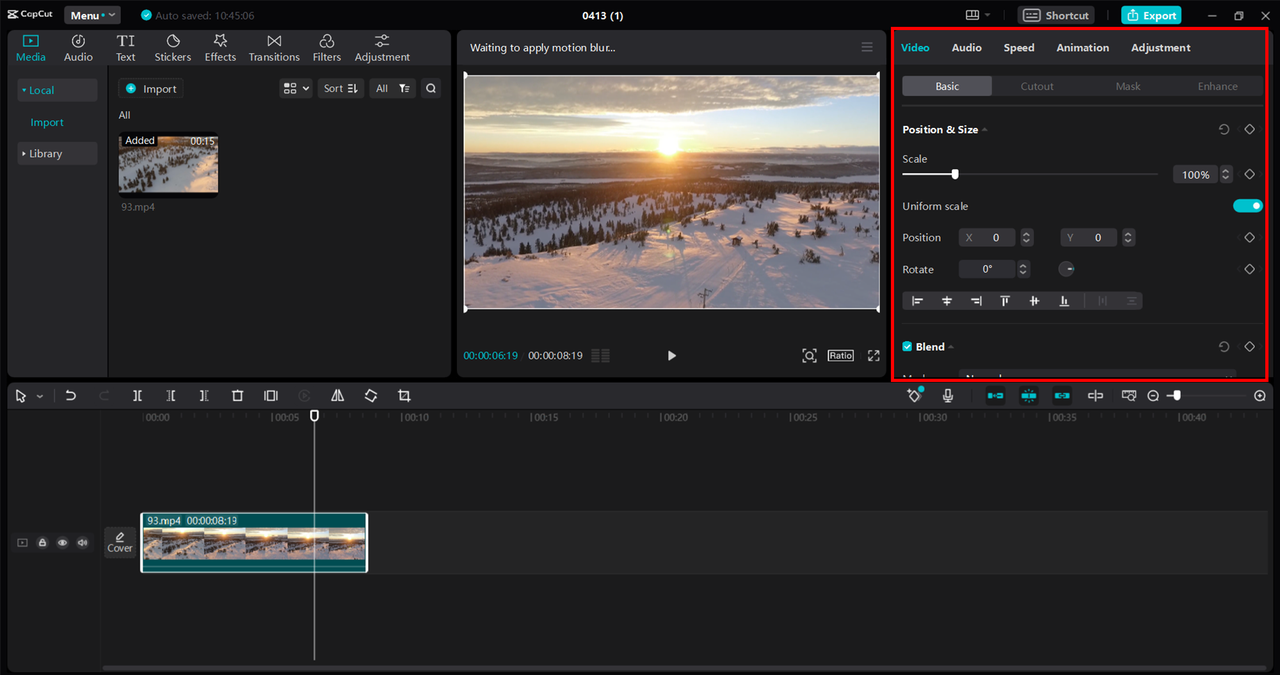1280x675 pixels.
Task: Delete the selected clip with the trash icon
Action: [x=237, y=396]
